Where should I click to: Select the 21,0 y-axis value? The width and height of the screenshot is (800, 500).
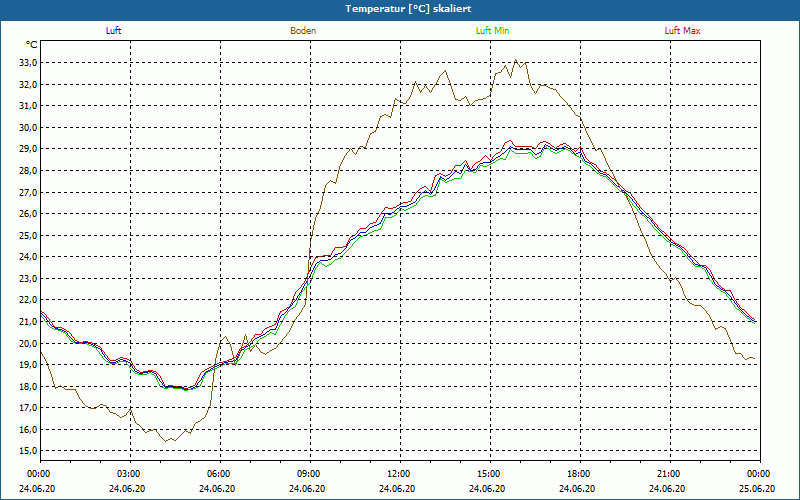tap(27, 321)
